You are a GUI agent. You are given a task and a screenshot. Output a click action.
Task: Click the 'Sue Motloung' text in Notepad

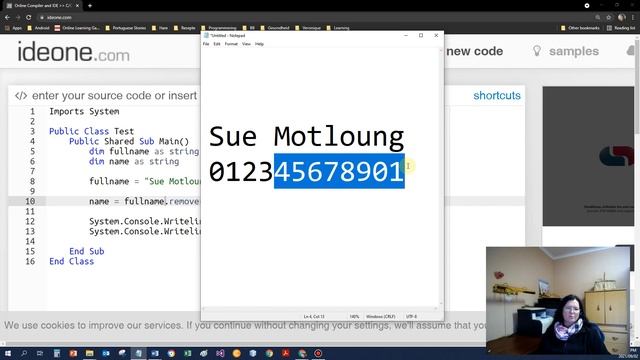pyautogui.click(x=306, y=137)
